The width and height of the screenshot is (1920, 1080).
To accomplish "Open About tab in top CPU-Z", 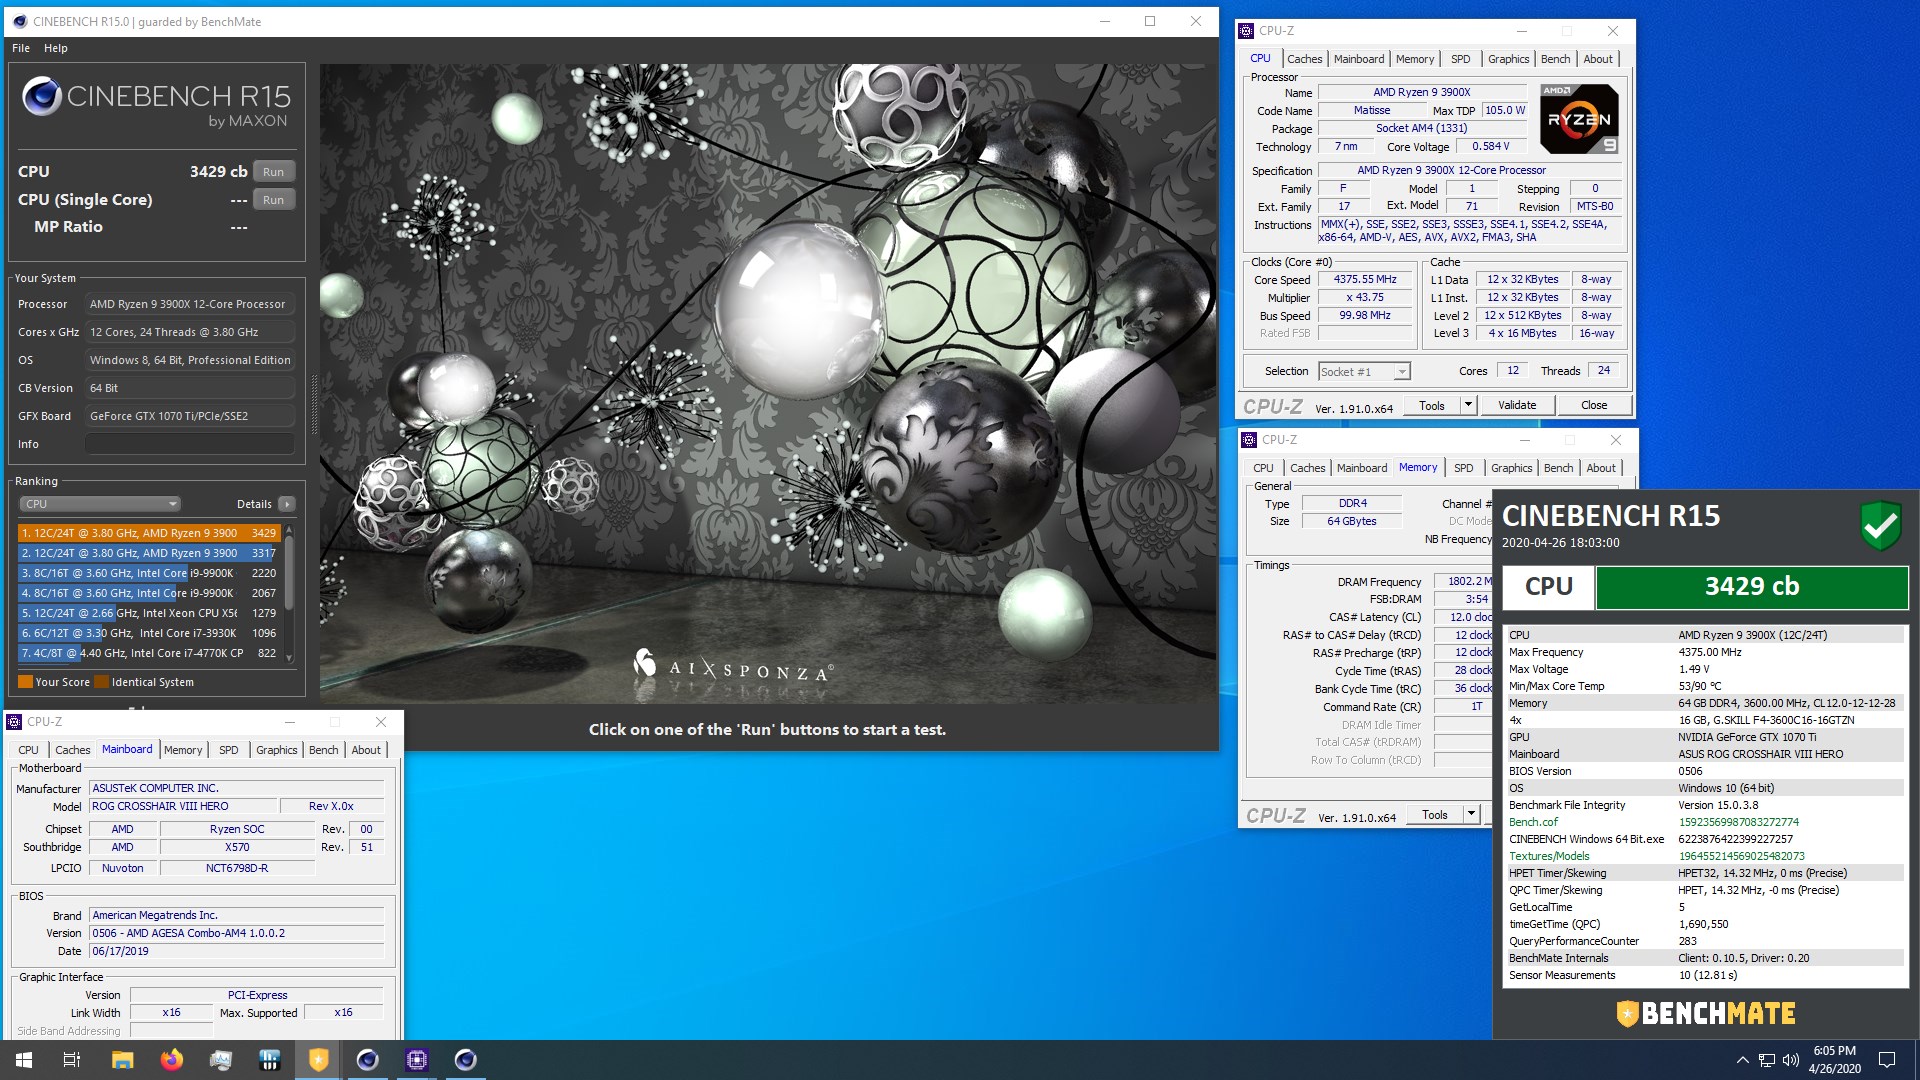I will pos(1598,59).
